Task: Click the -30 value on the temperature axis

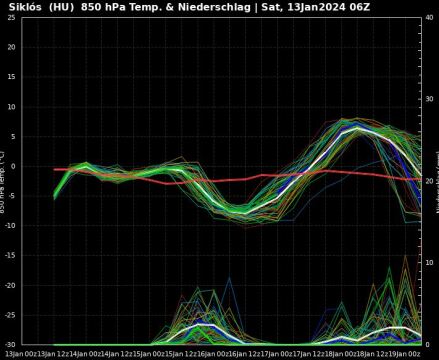Action: 10,345
